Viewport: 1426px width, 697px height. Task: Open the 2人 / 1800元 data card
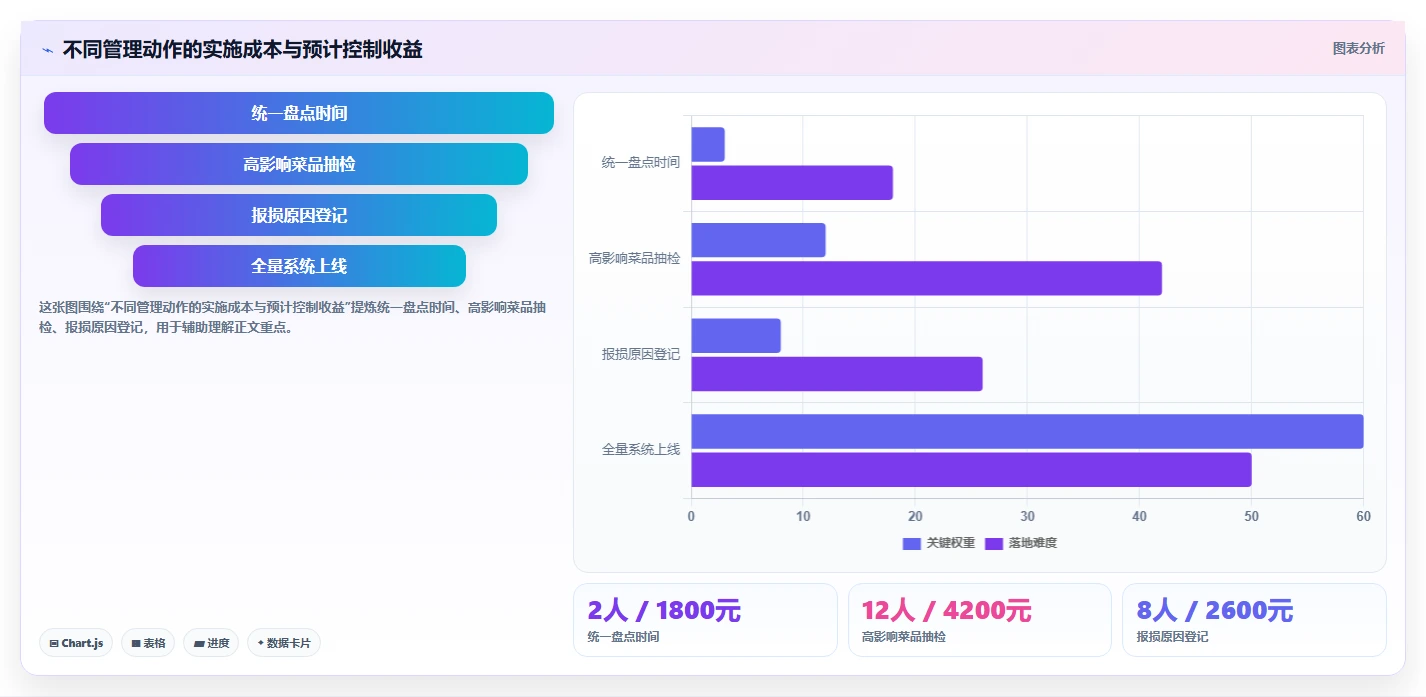[705, 620]
